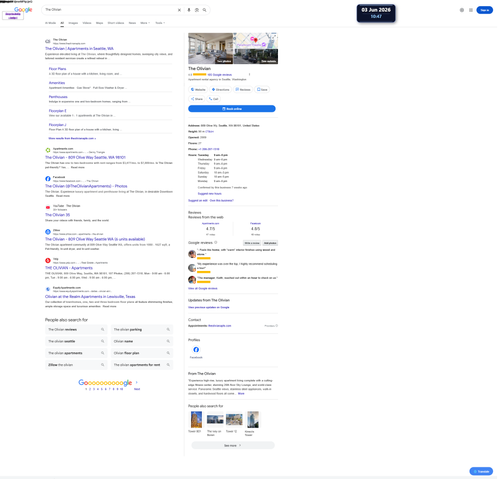
Task: Click the second reviewer's avatar
Action: (x=192, y=268)
